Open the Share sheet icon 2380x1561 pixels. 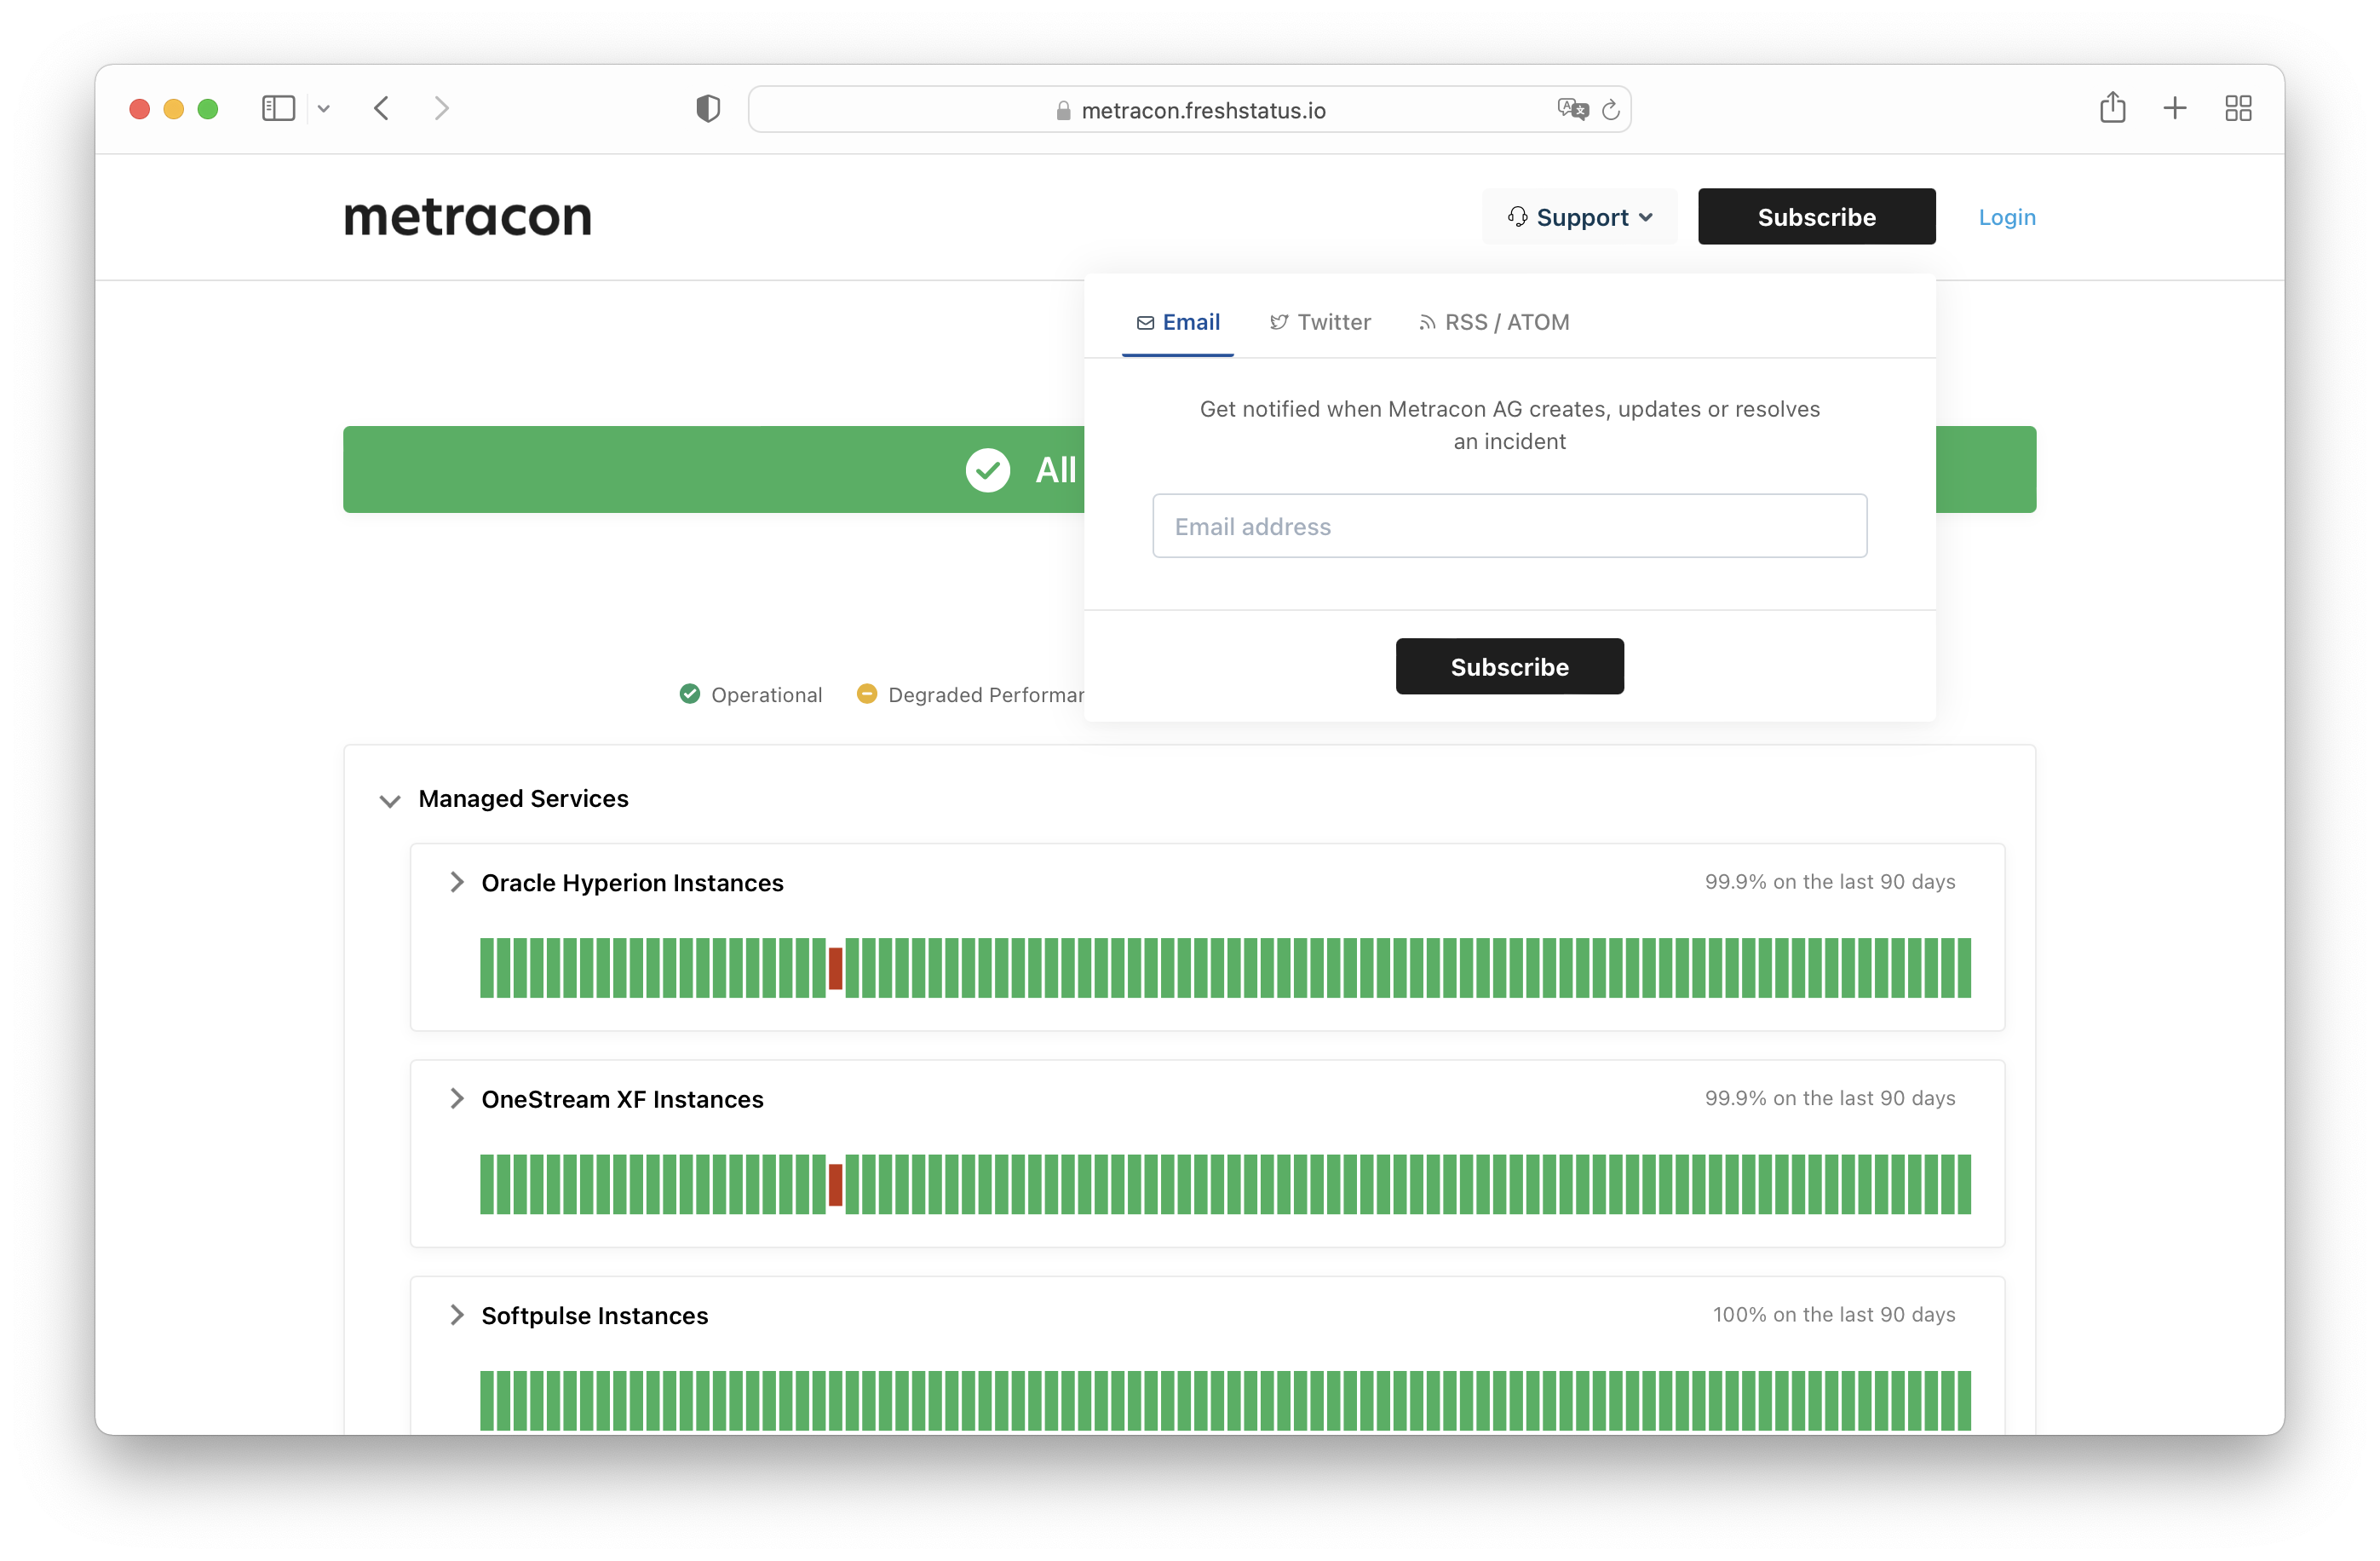tap(2112, 107)
